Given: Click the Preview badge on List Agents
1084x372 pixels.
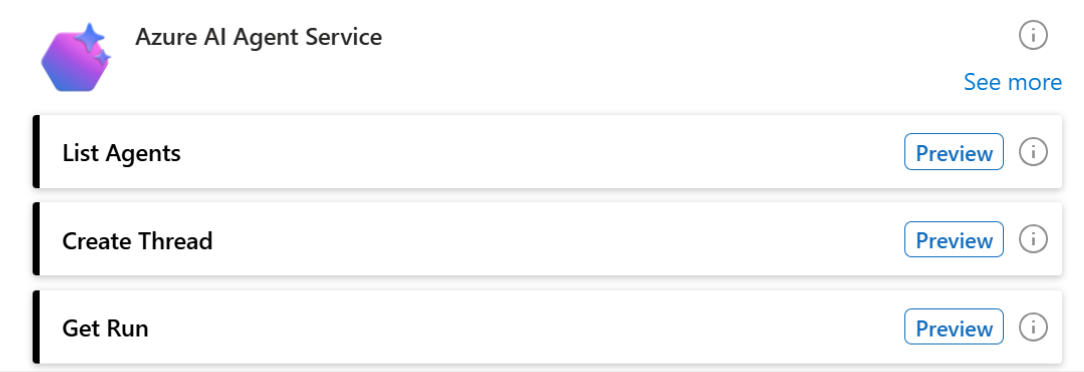Looking at the screenshot, I should 954,151.
